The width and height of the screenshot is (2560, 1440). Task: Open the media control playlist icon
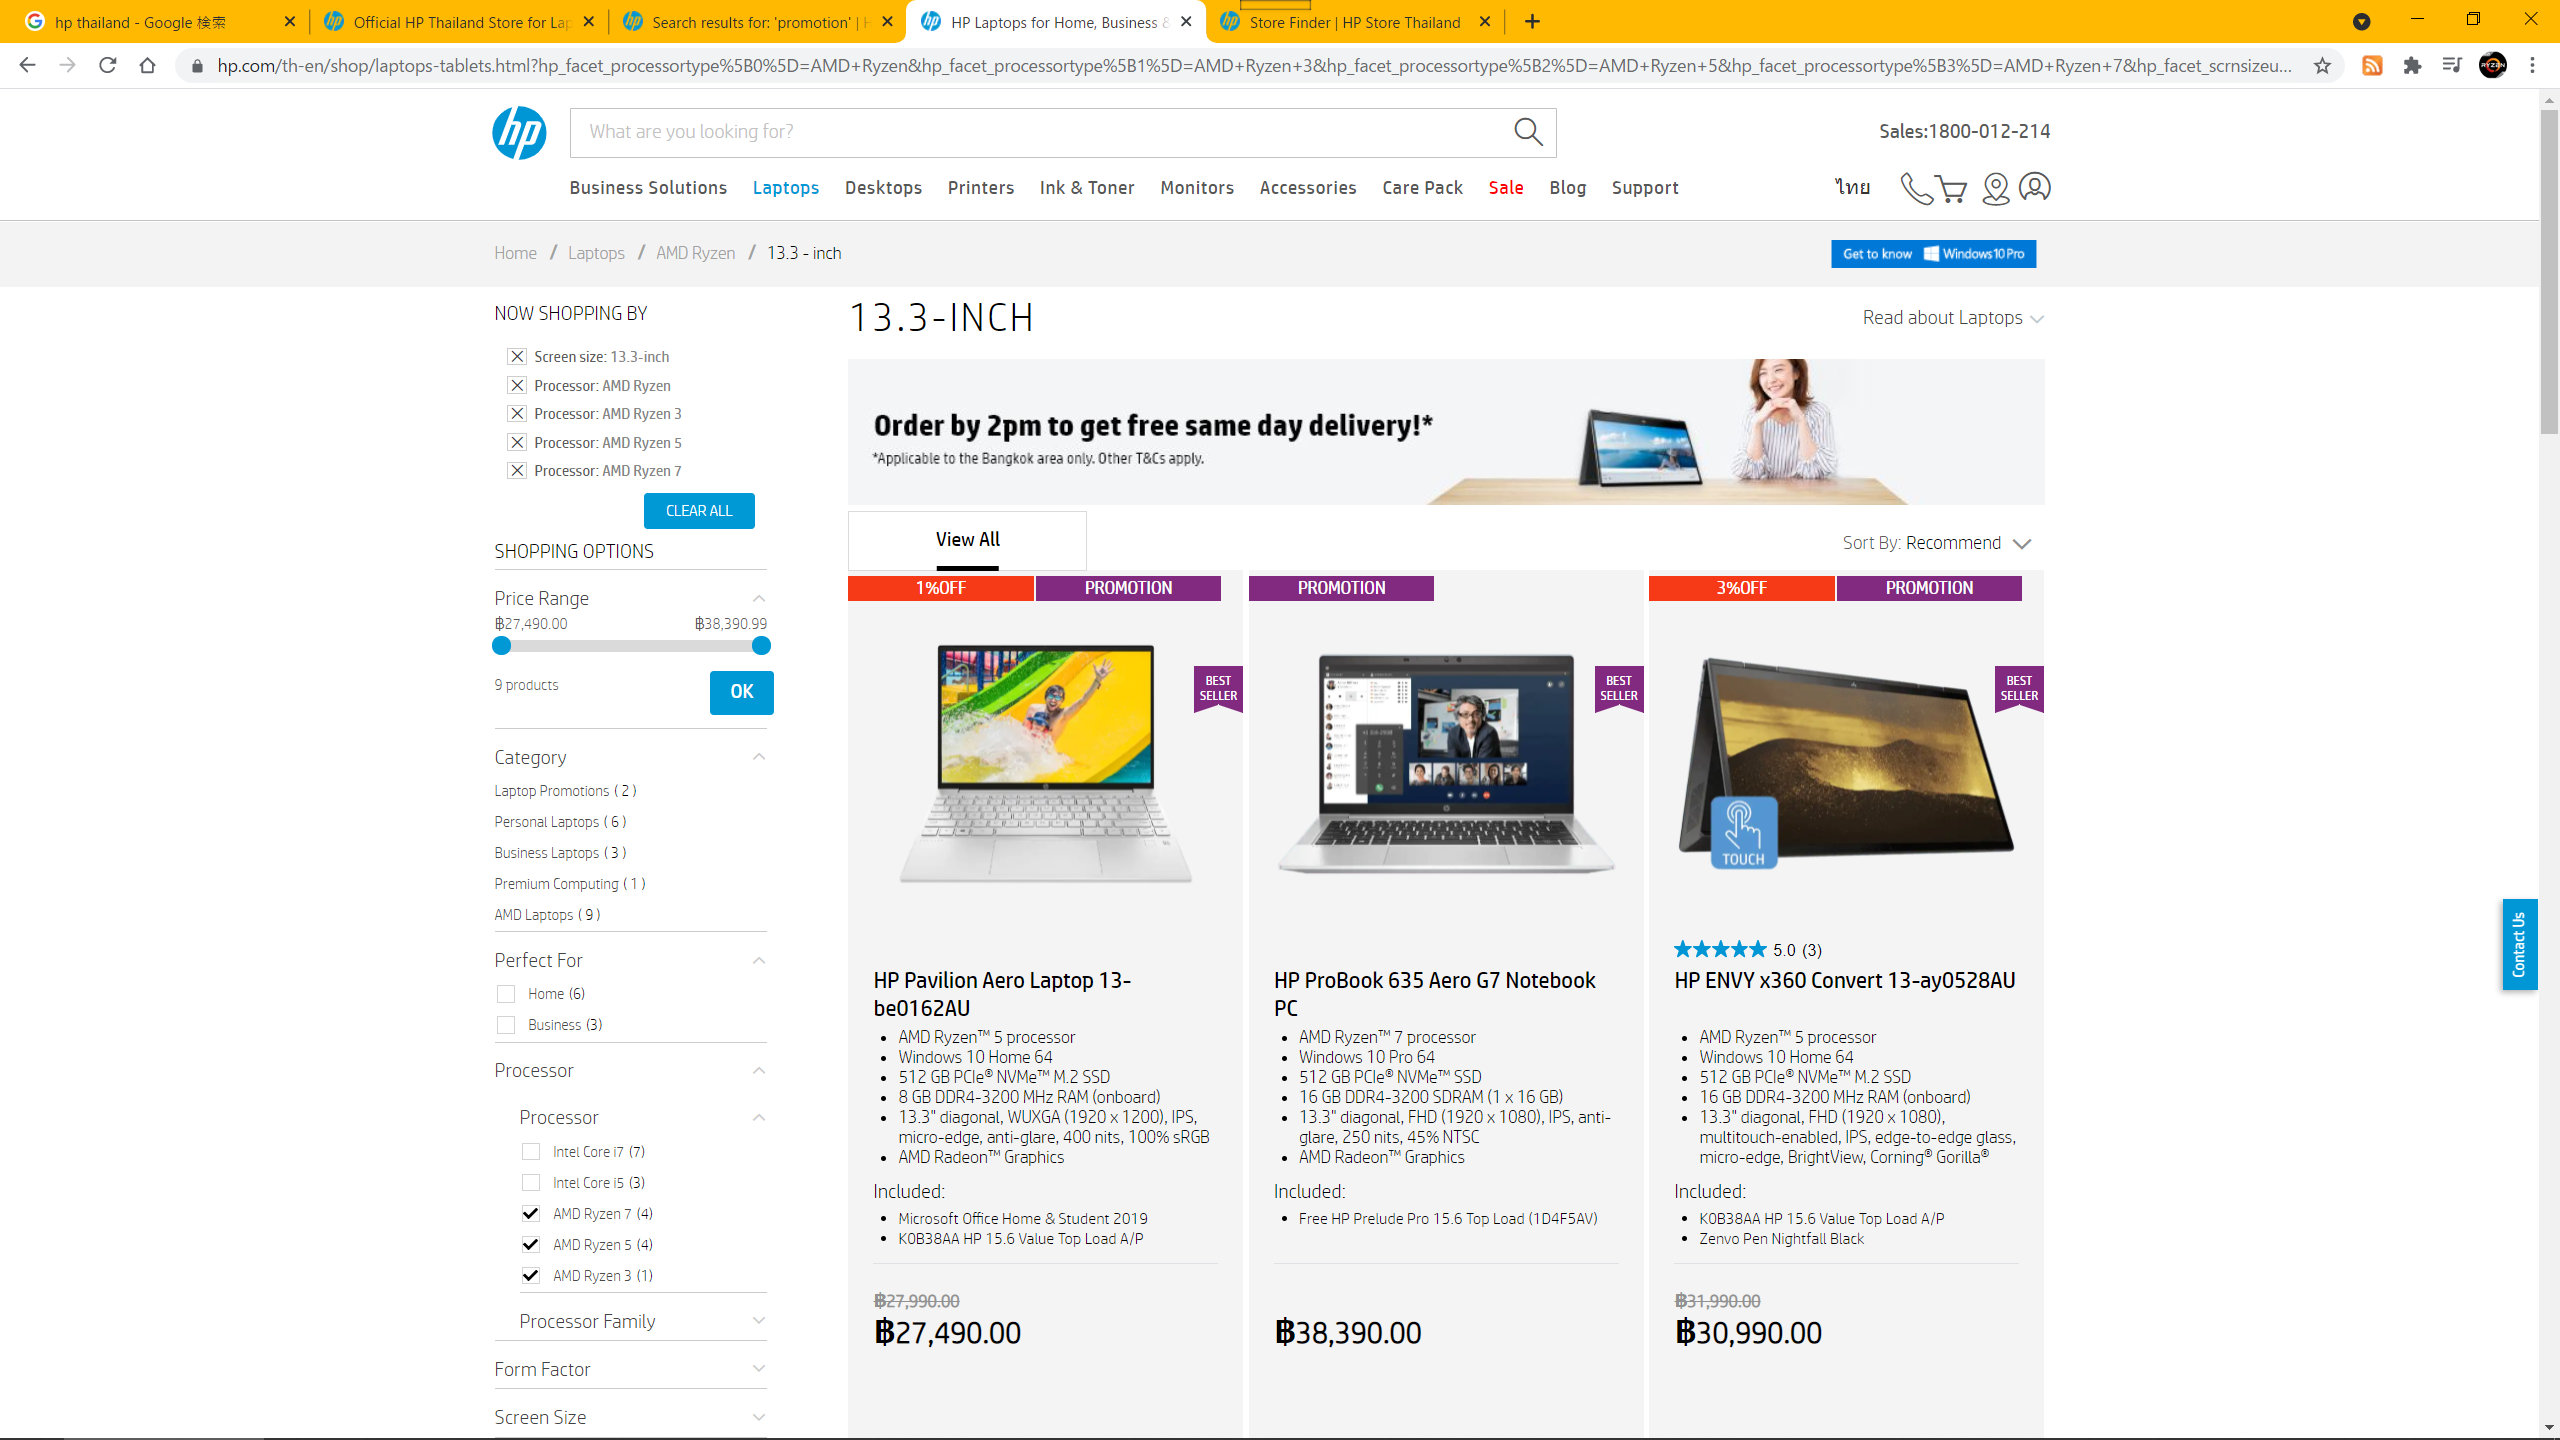tap(2452, 65)
